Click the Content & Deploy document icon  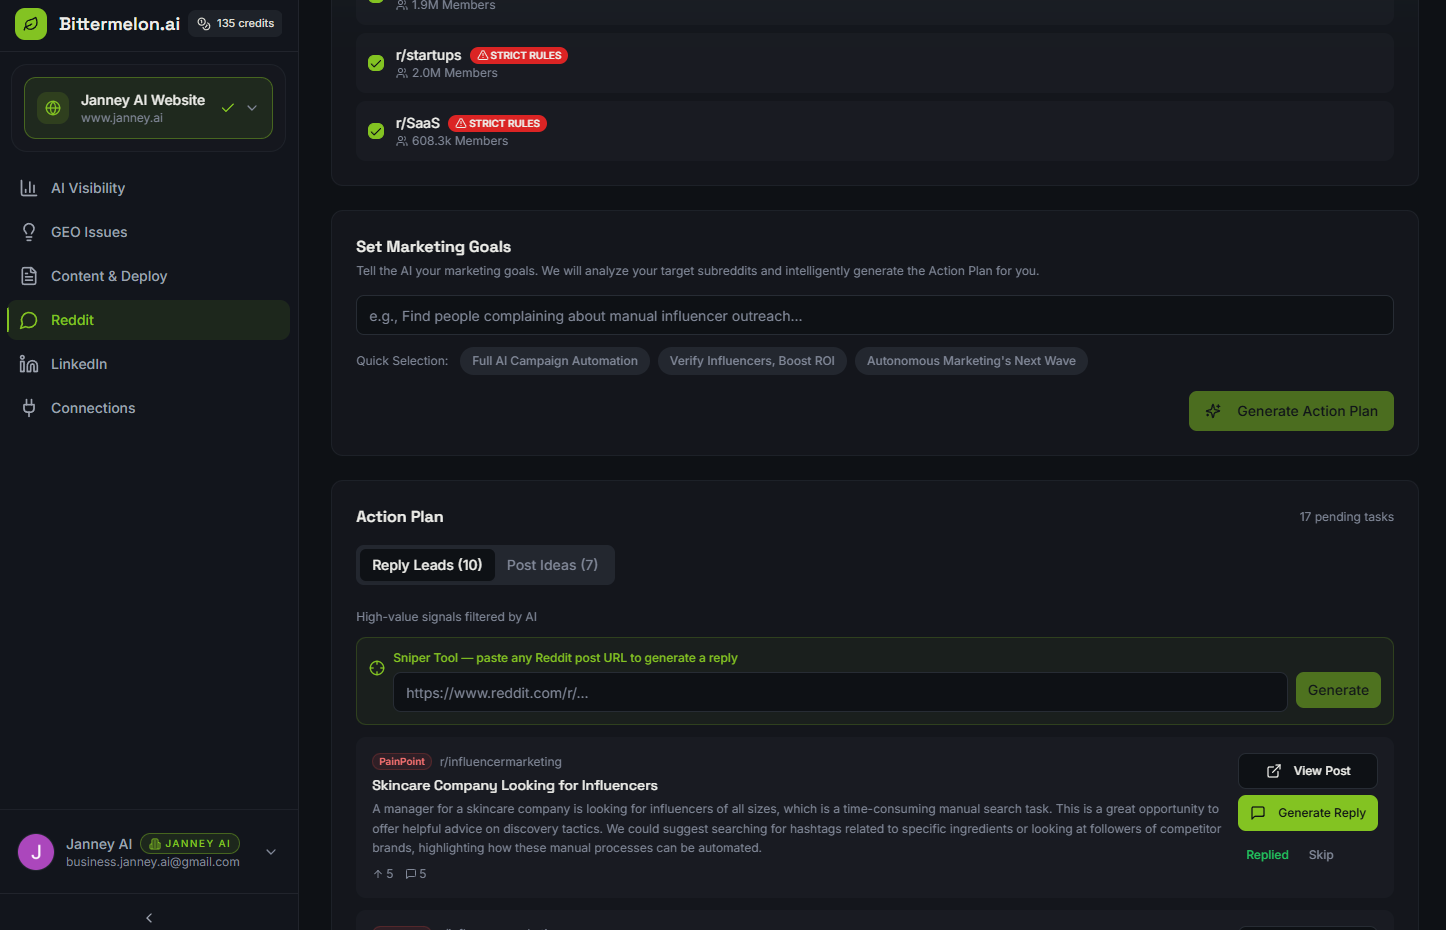(29, 276)
